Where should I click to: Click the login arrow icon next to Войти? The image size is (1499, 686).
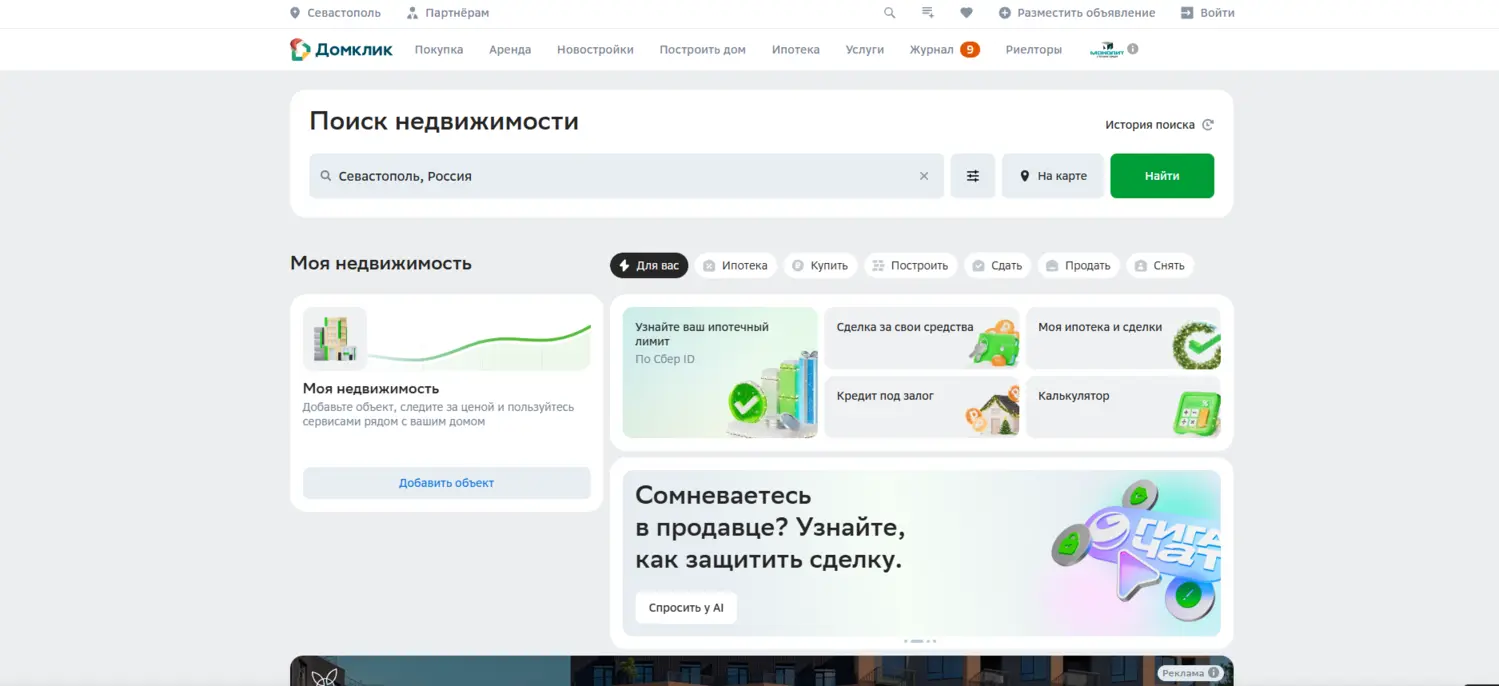pos(1185,13)
